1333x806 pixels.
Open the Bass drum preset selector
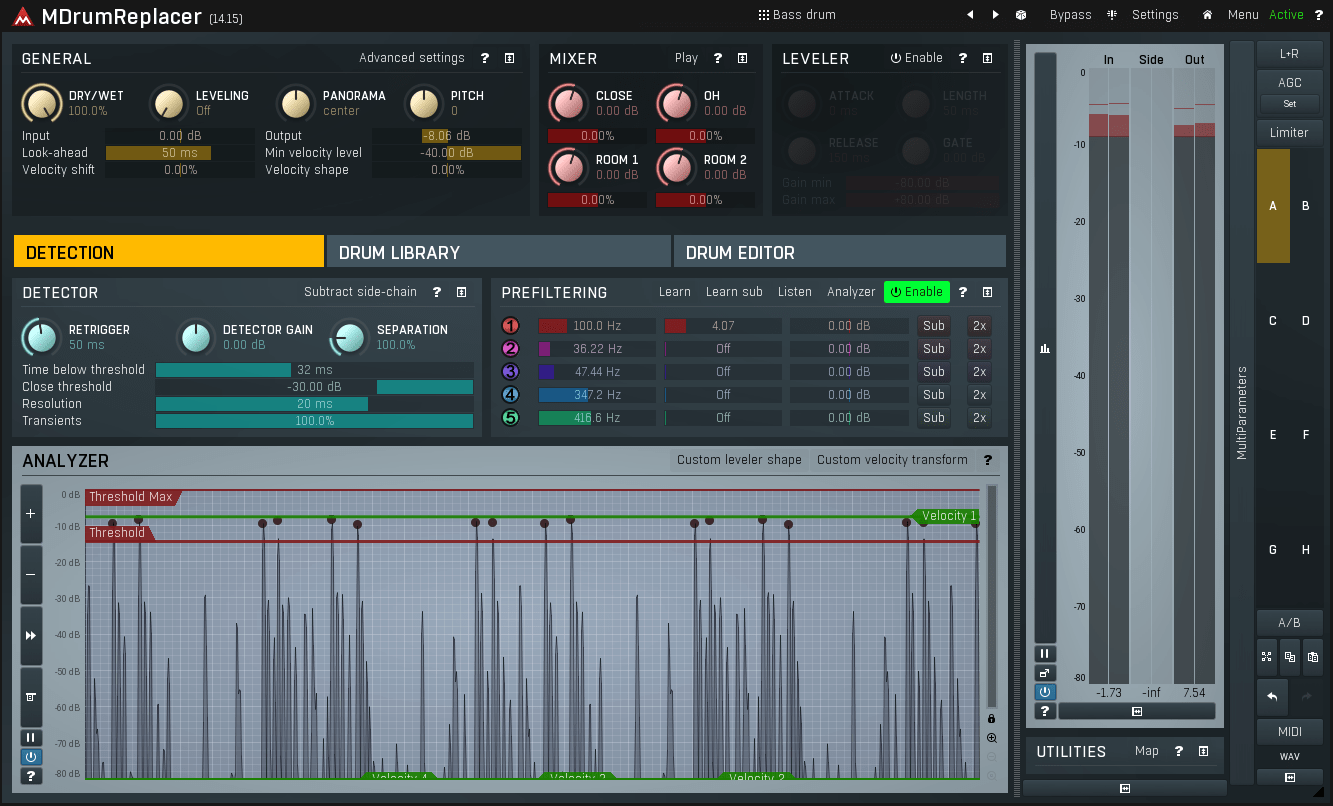797,15
